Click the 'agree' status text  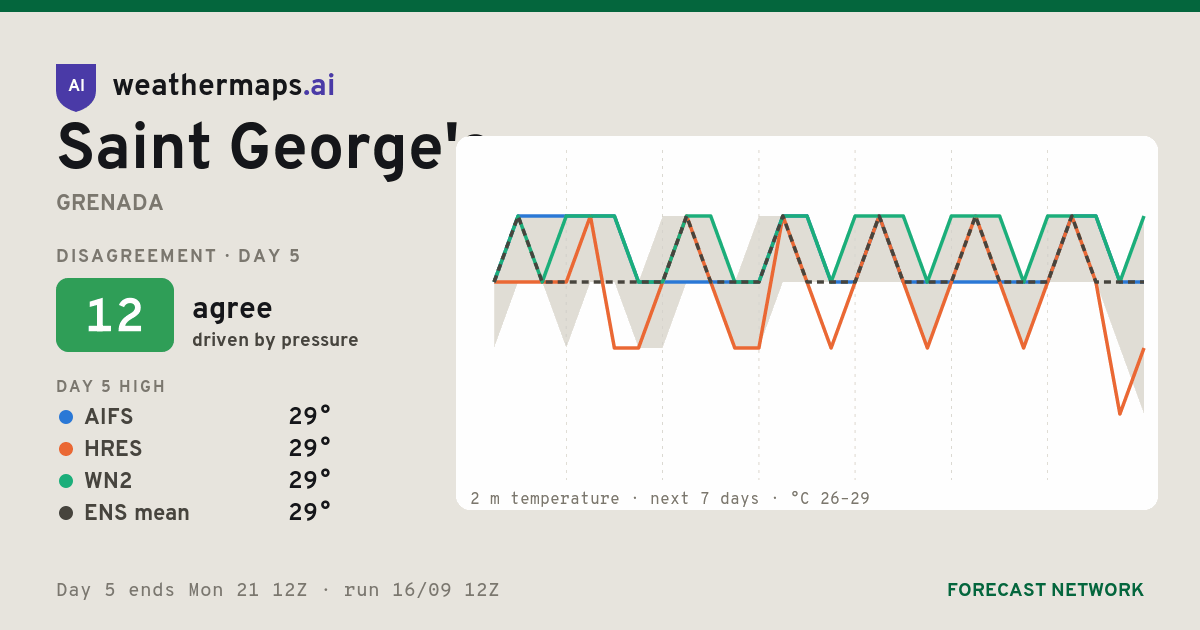coord(232,309)
